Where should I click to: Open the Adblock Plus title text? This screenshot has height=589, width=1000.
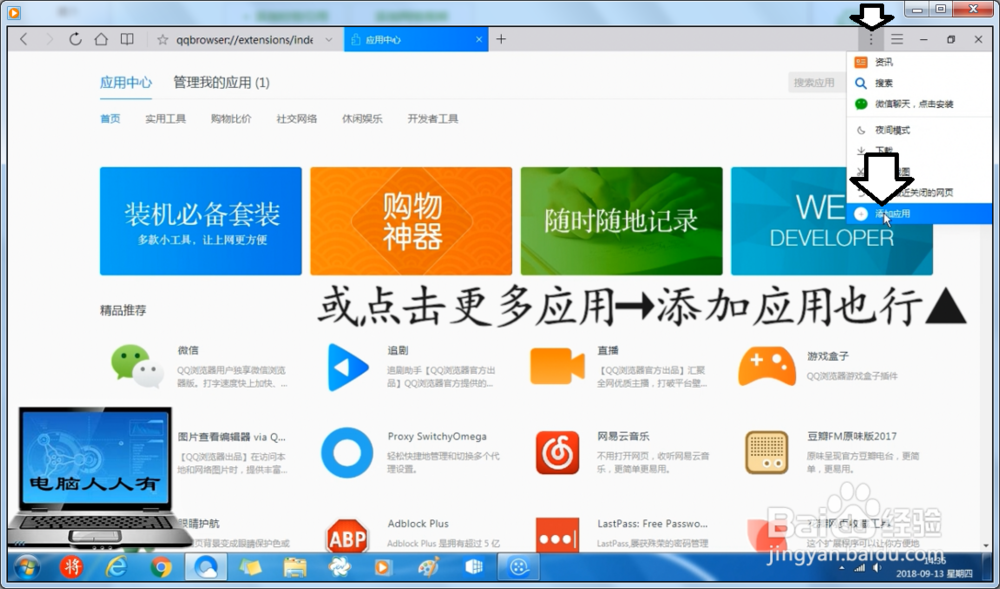418,523
